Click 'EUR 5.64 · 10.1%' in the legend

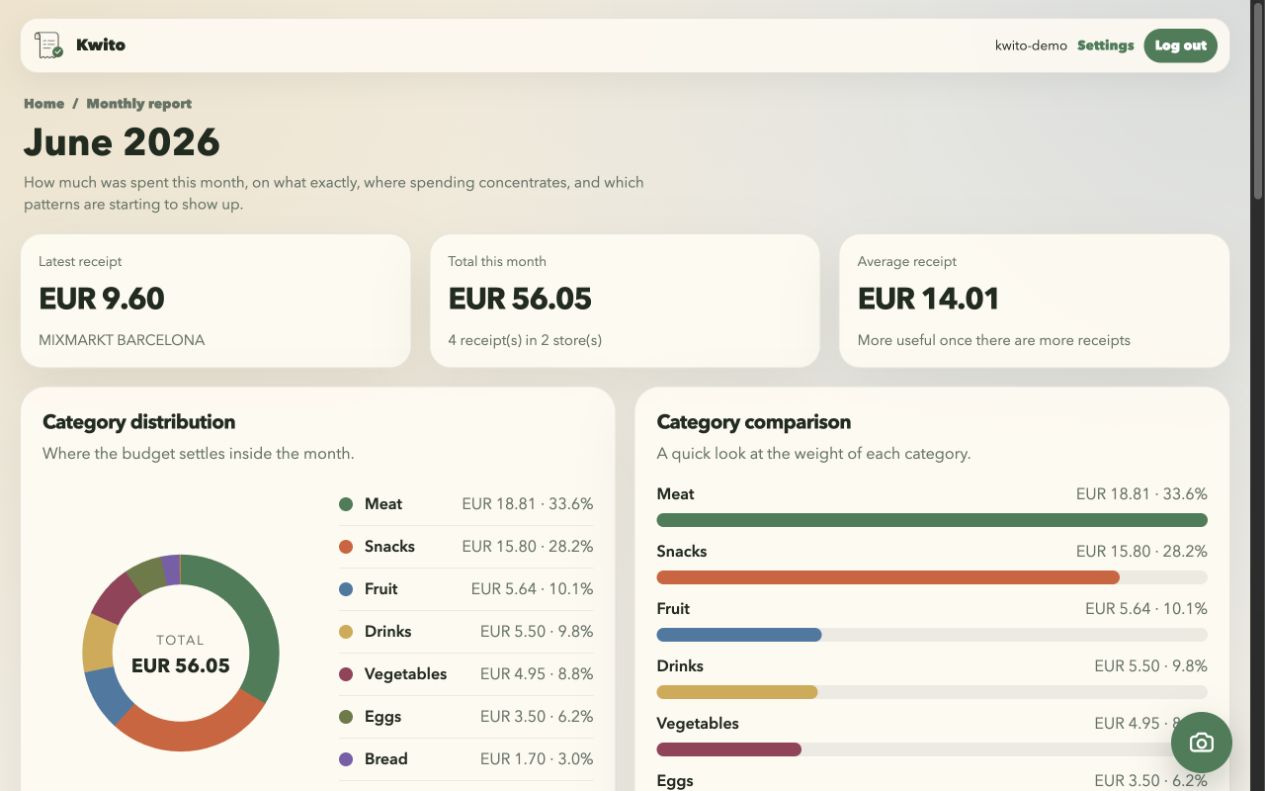tap(532, 589)
